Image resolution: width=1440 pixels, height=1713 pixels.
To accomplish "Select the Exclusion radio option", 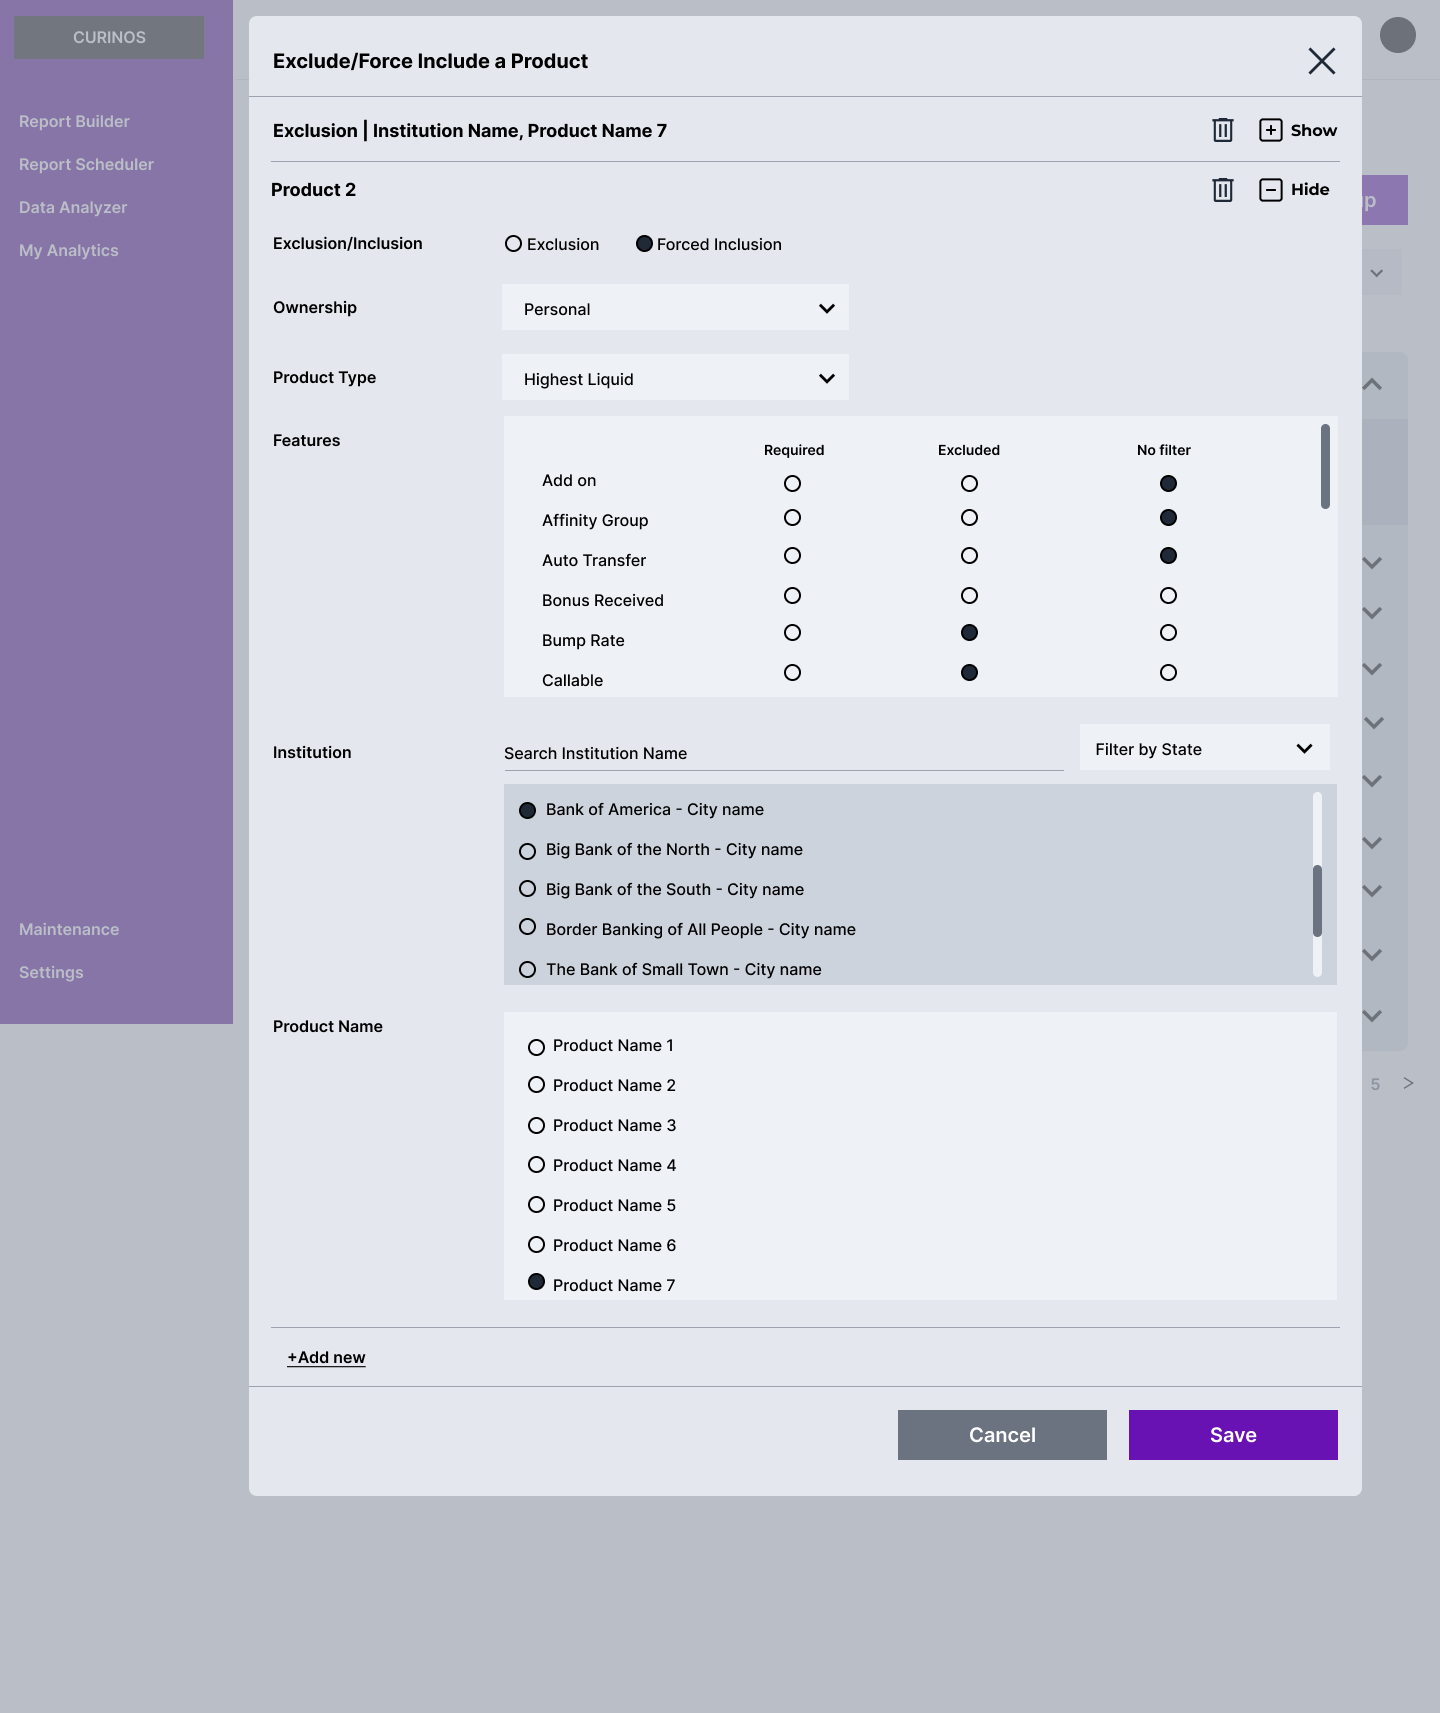I will (x=513, y=244).
